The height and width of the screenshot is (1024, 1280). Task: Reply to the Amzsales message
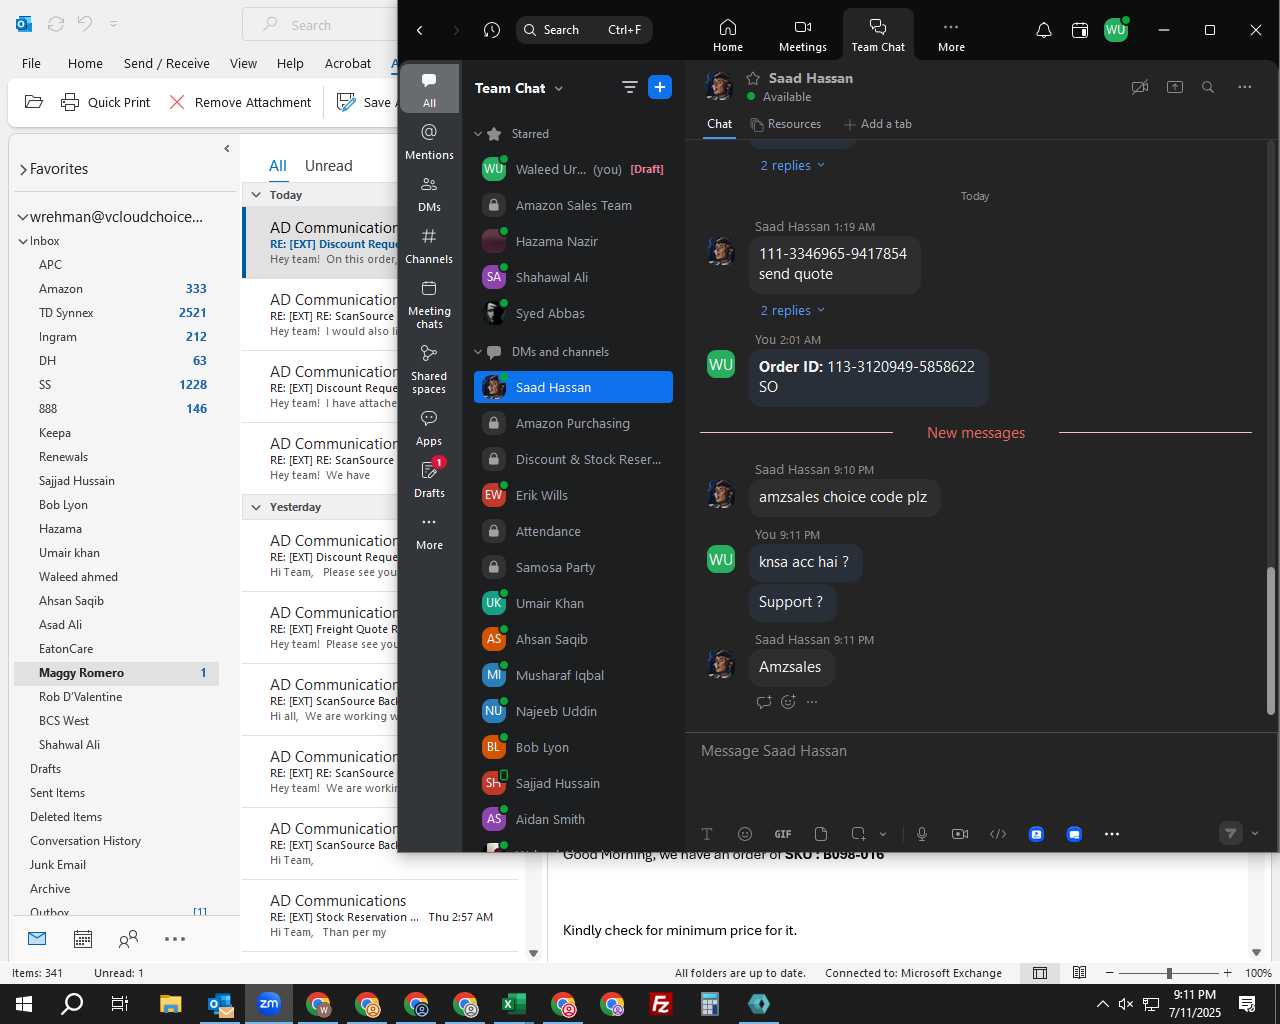[764, 702]
